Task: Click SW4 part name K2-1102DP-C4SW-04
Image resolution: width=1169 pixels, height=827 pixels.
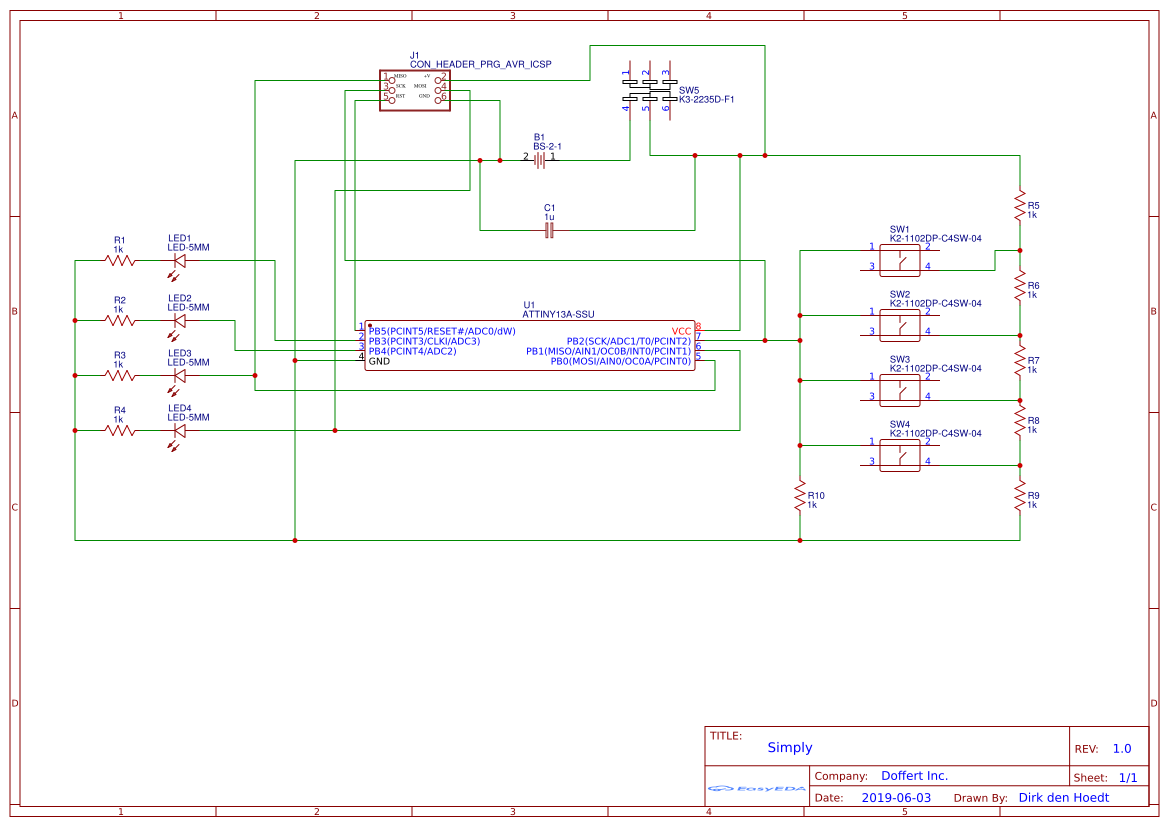Action: click(x=936, y=434)
